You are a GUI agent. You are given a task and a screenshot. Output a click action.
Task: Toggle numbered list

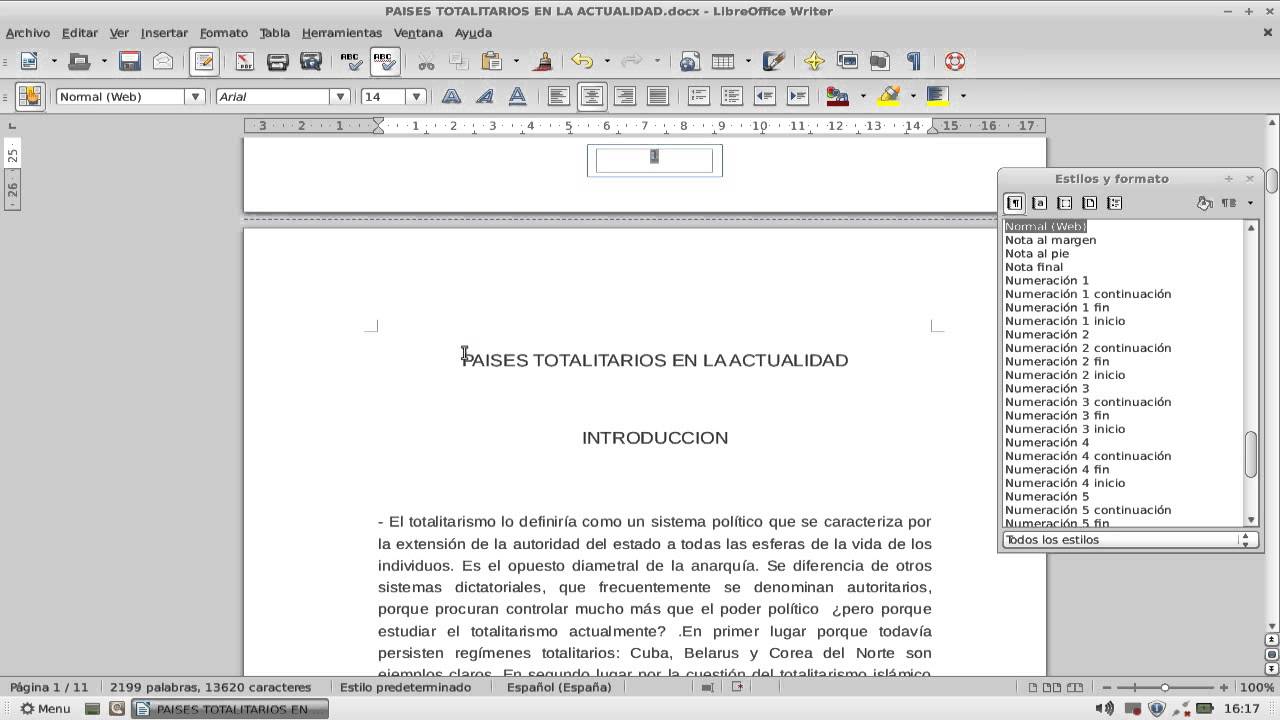tap(699, 96)
